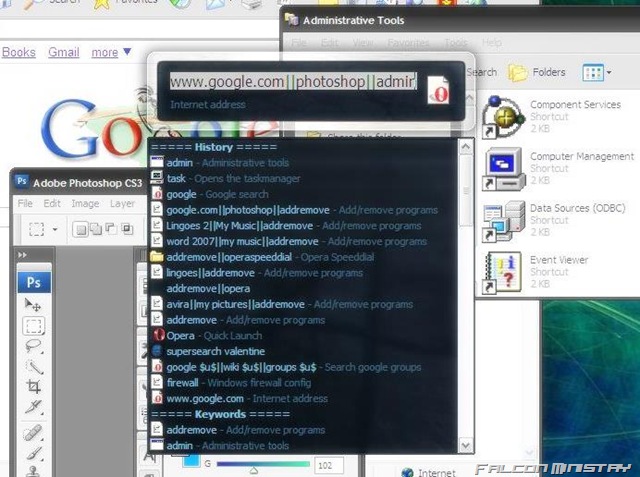Select the Rectangular Marquee tool in Photoshop toolbox
Screen dimensions: 640x477
tap(33, 326)
